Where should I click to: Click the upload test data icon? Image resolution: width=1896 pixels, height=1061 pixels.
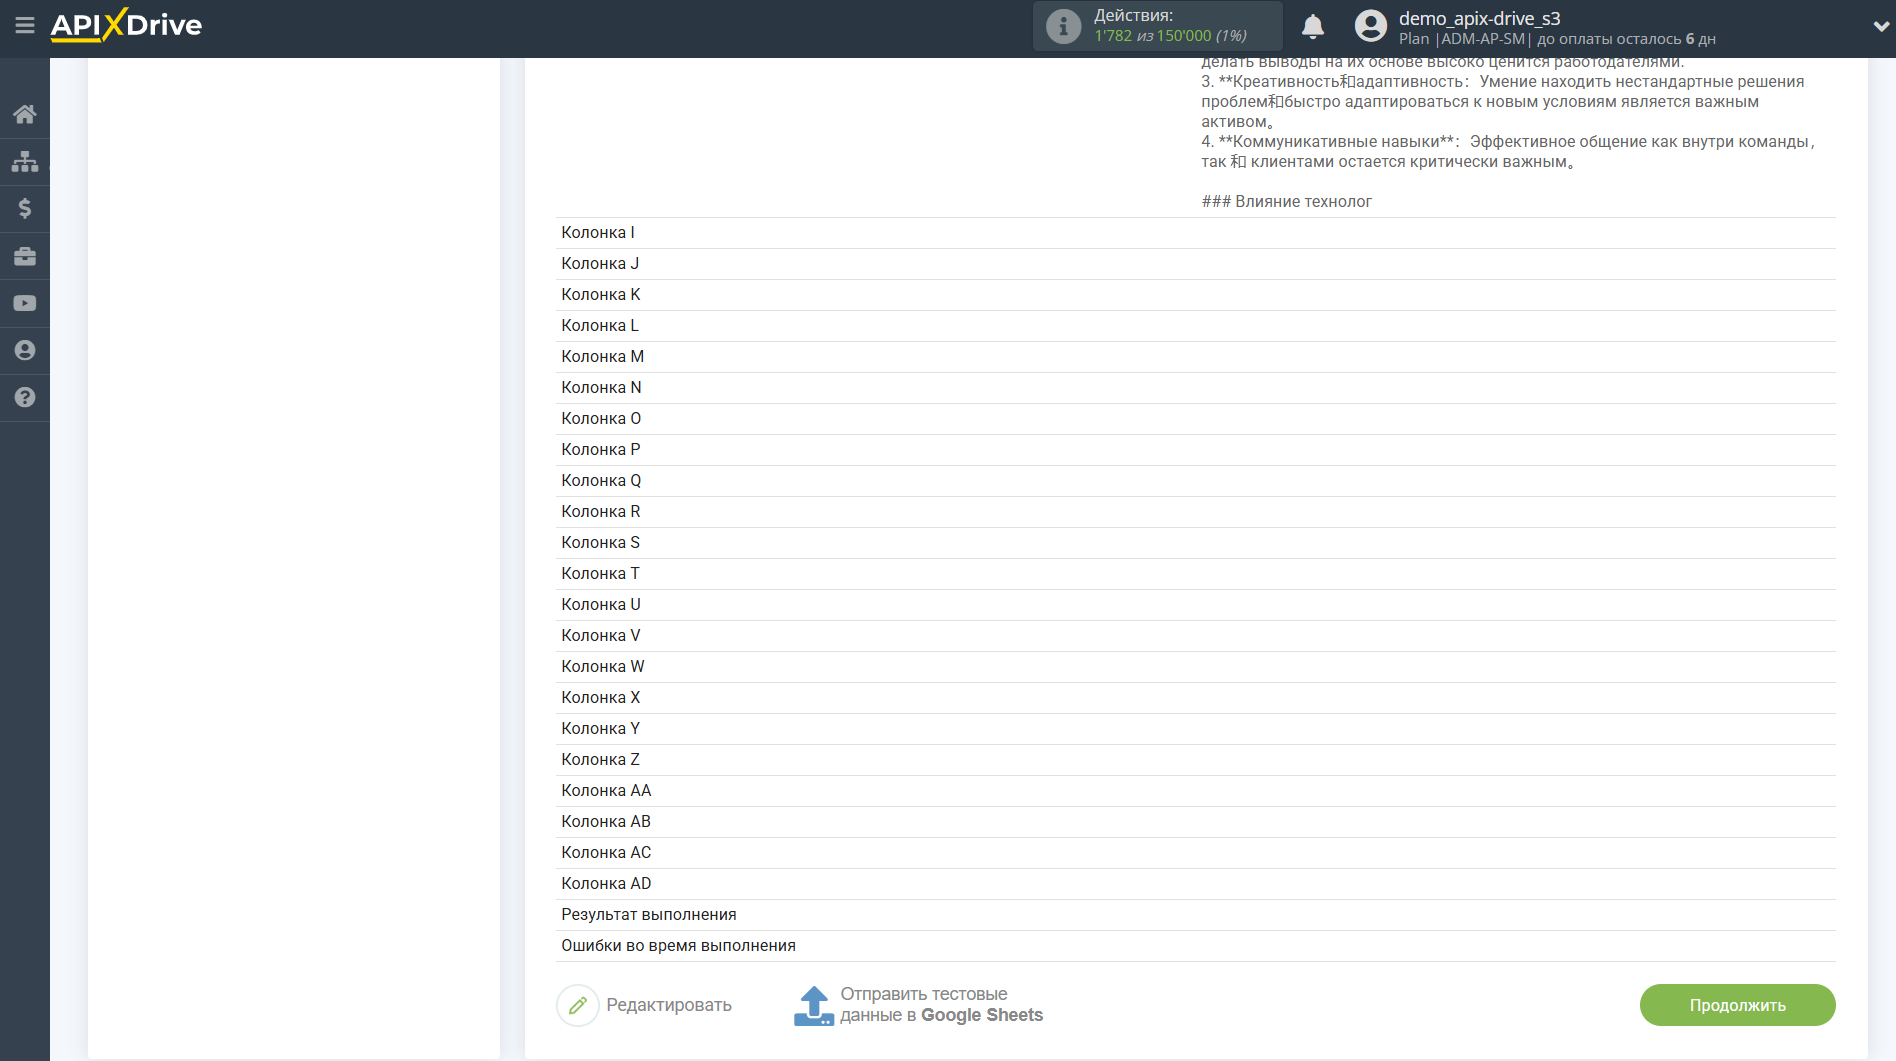(814, 1005)
